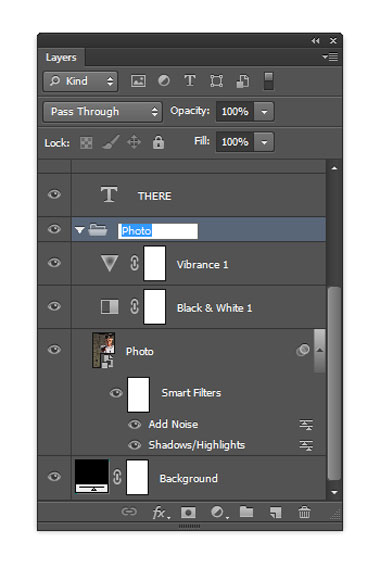This screenshot has width=380, height=568.
Task: Turn layer filtering on or off switch
Action: click(x=268, y=81)
